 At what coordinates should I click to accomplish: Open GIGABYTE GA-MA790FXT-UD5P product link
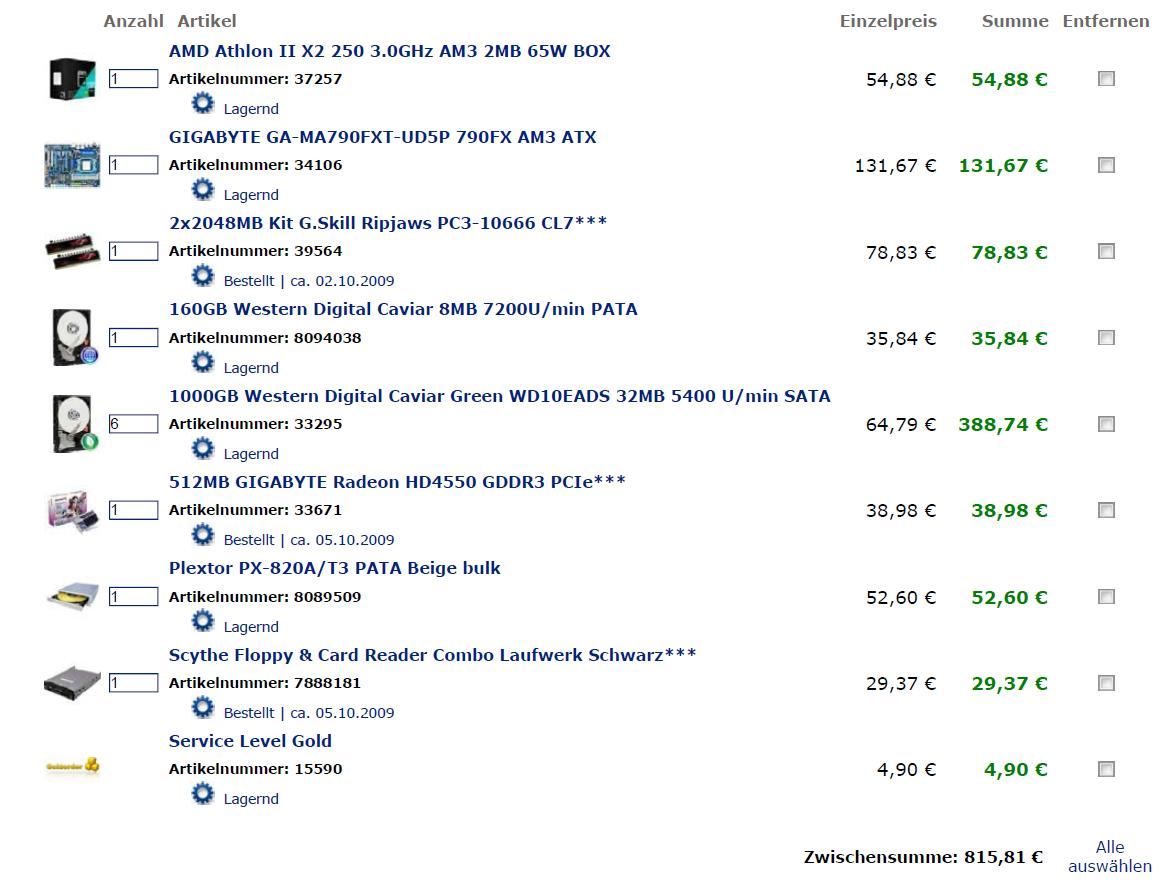click(383, 137)
